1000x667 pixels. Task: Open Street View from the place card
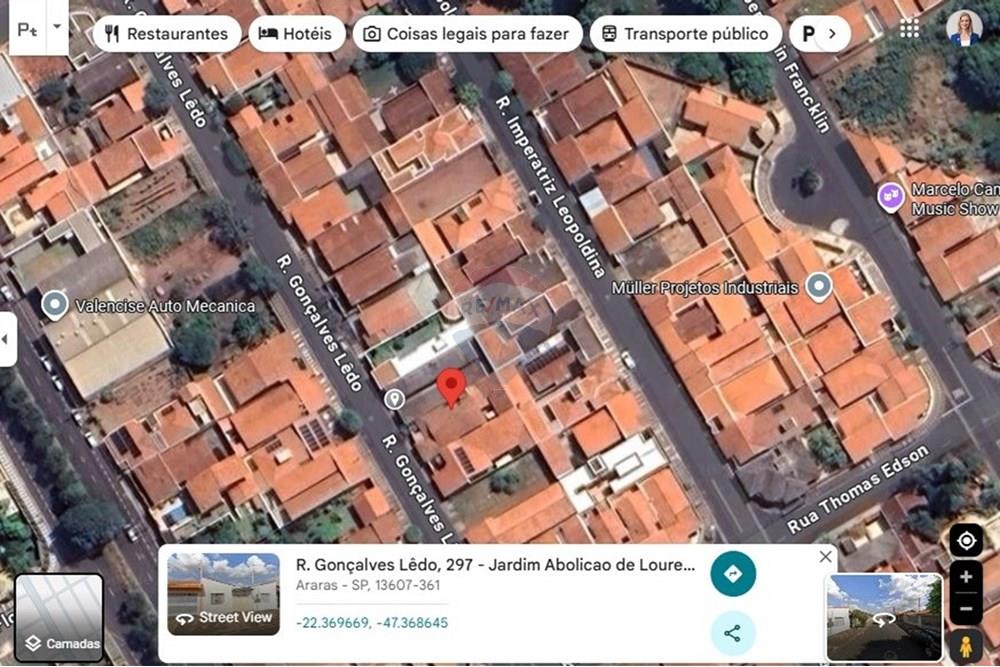[223, 617]
